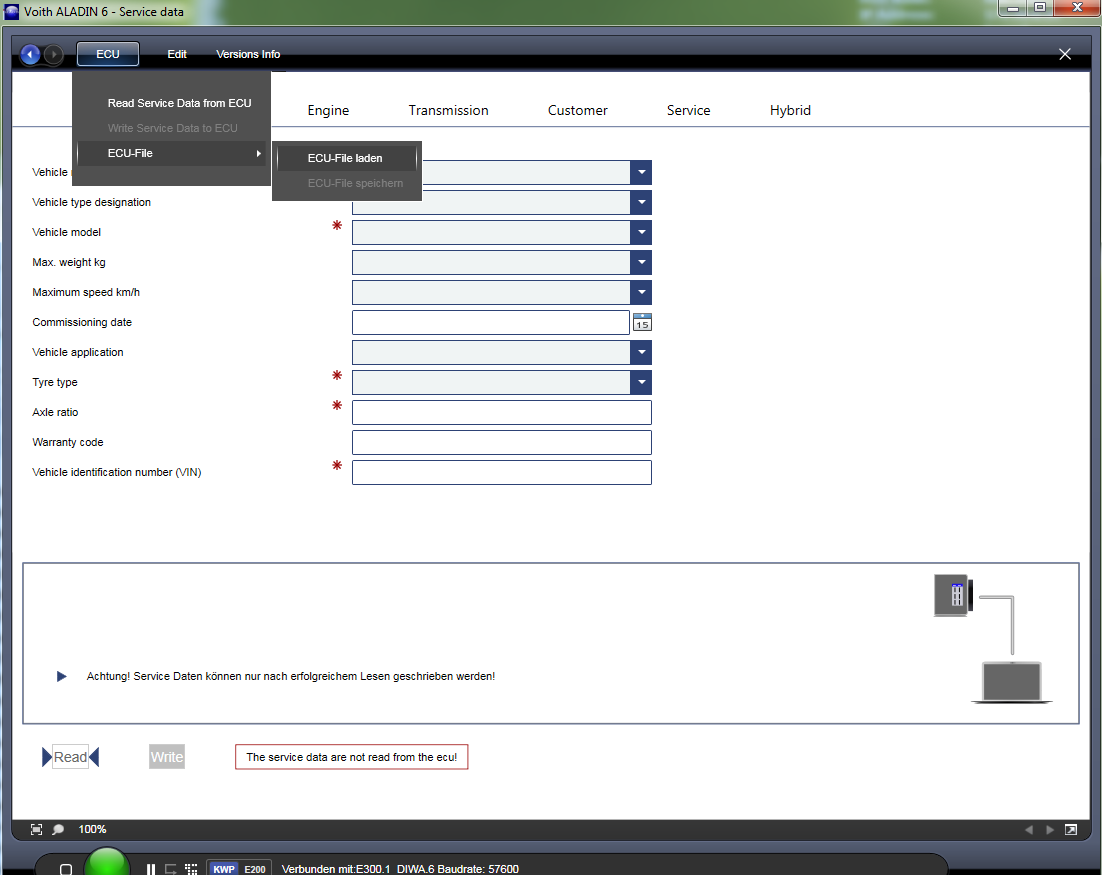This screenshot has height=875, width=1102.
Task: Click the Voith ALADIN title bar app icon
Action: click(x=11, y=11)
